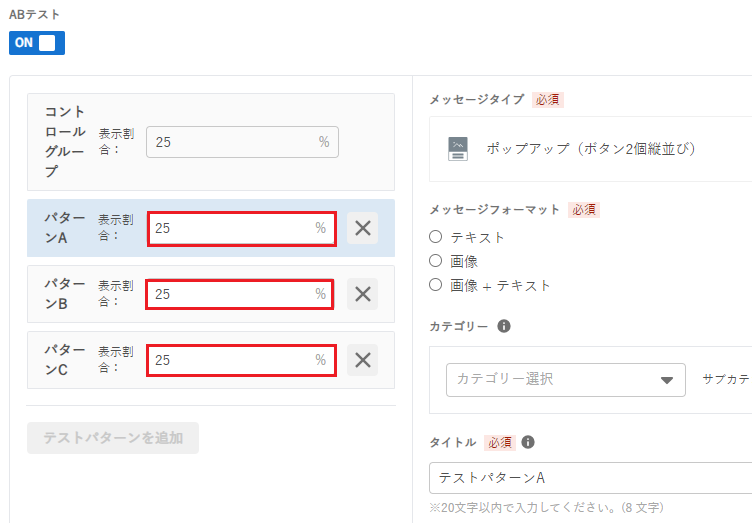Switch to the パターンB row
Screen dimensions: 752x523
coord(211,294)
